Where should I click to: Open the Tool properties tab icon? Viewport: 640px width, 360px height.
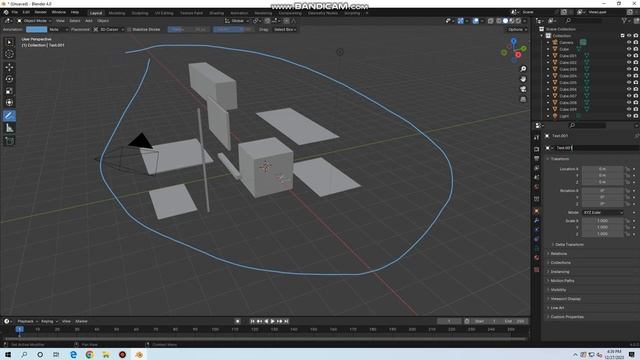536,138
